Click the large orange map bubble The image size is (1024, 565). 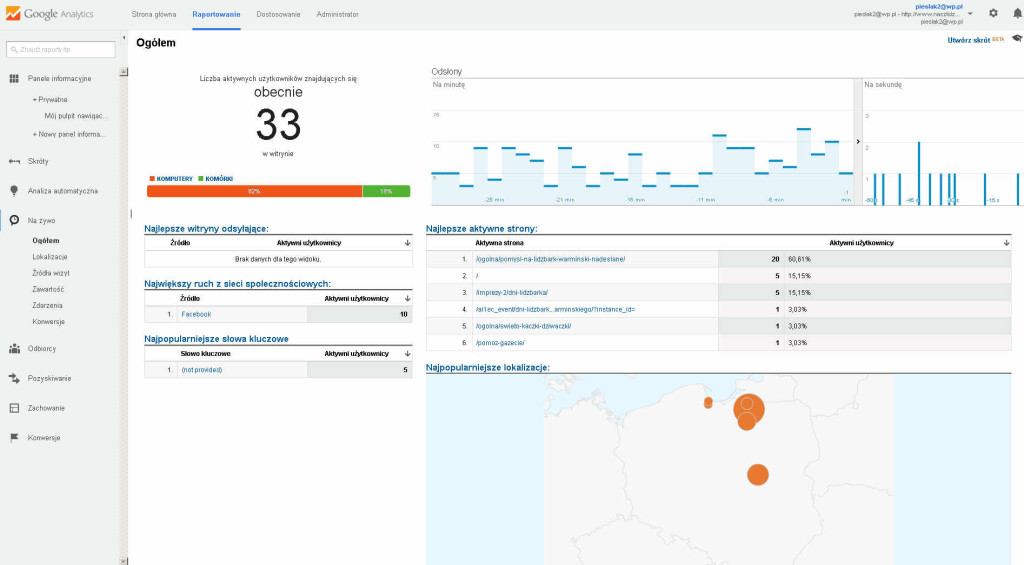749,410
